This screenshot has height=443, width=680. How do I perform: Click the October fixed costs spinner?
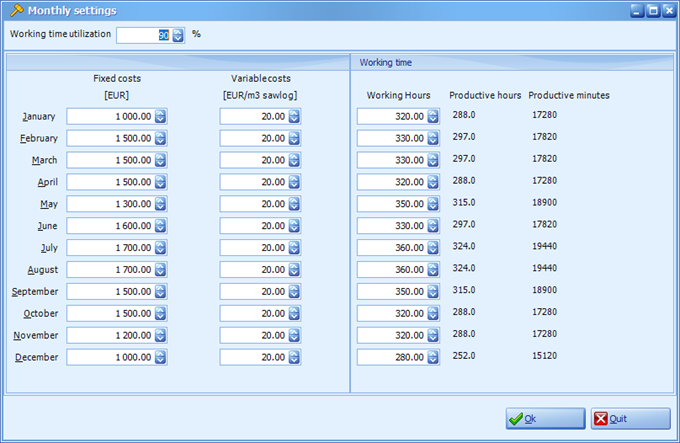point(160,313)
